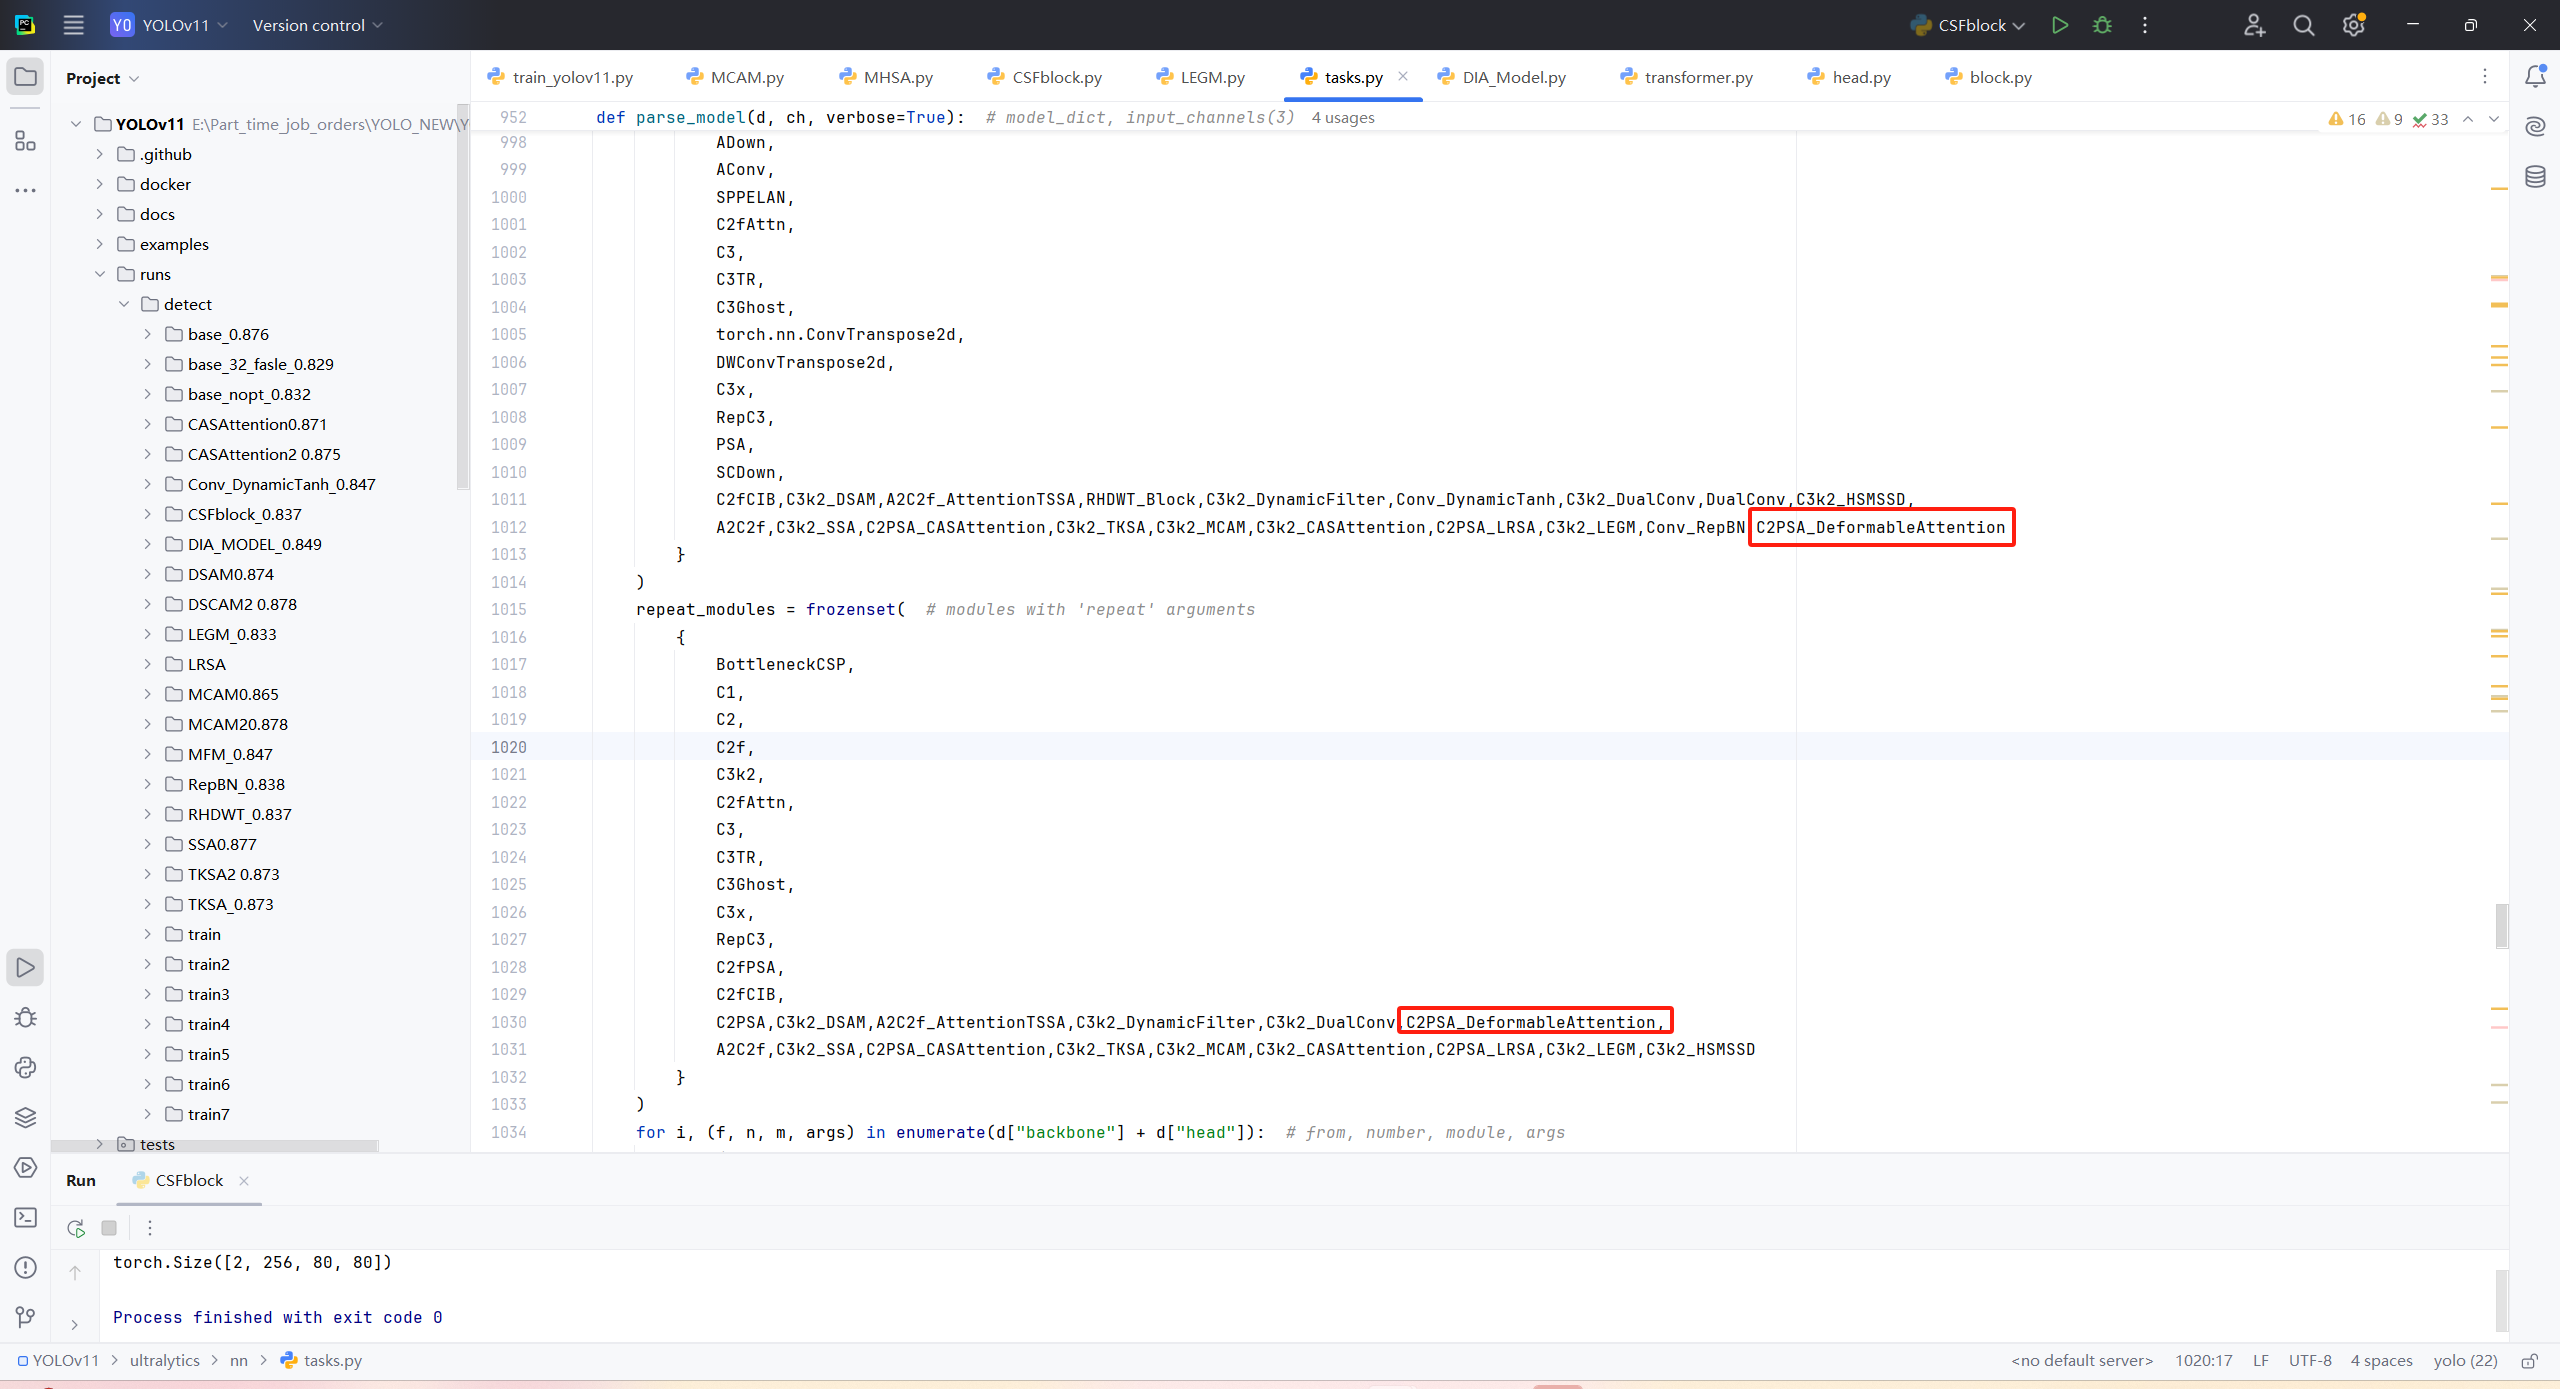Click the Debug bug icon in toolbar
The image size is (2560, 1389).
pyautogui.click(x=2102, y=25)
